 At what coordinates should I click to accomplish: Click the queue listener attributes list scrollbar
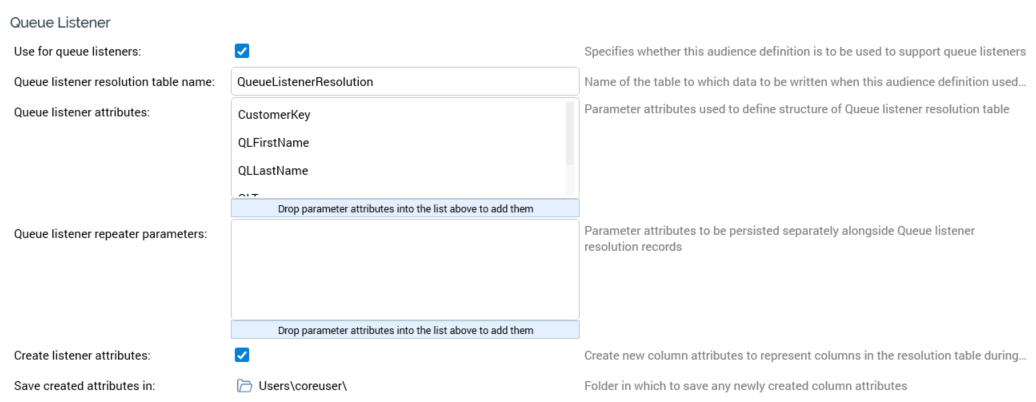570,133
